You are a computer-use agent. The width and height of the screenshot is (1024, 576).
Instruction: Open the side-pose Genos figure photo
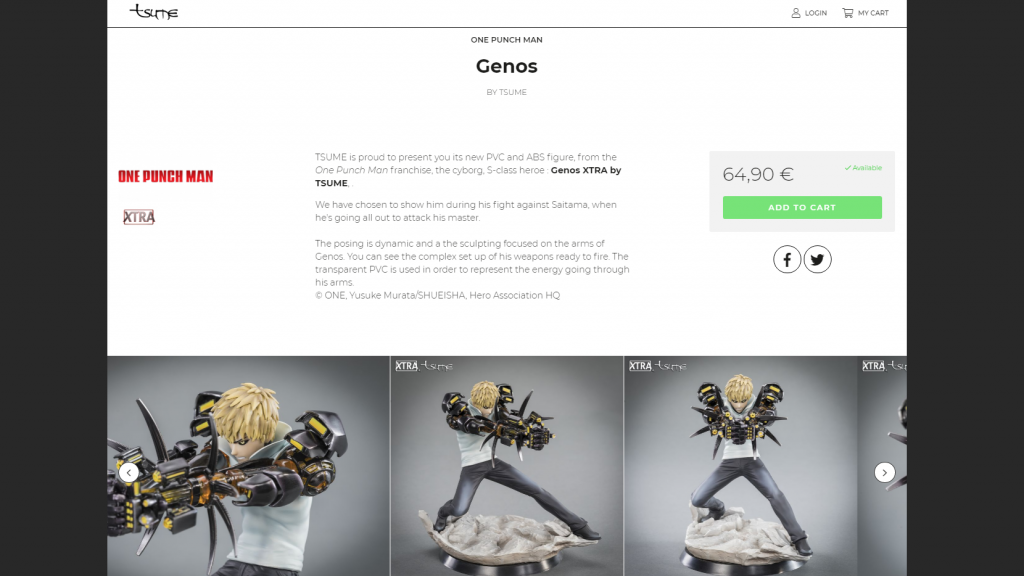pos(507,466)
